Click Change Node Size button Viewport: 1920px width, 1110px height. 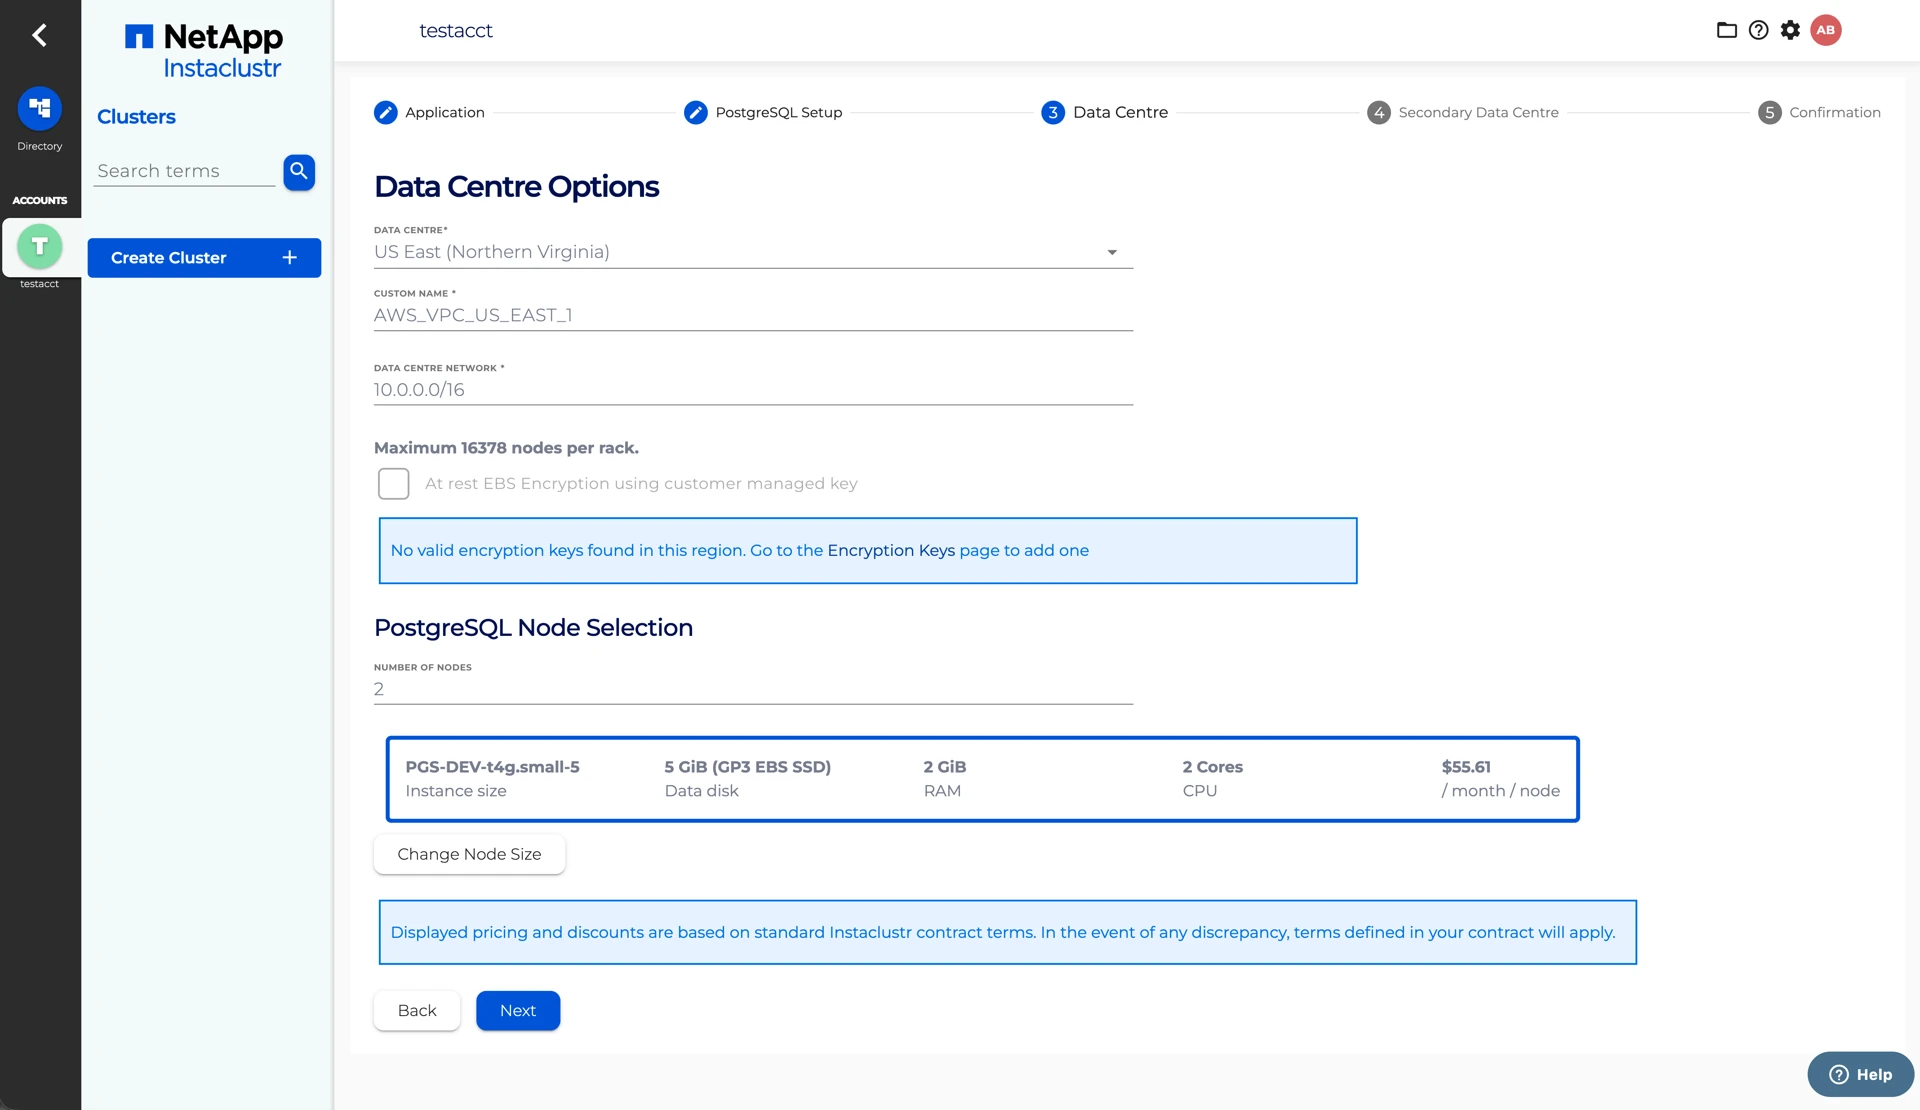[469, 855]
